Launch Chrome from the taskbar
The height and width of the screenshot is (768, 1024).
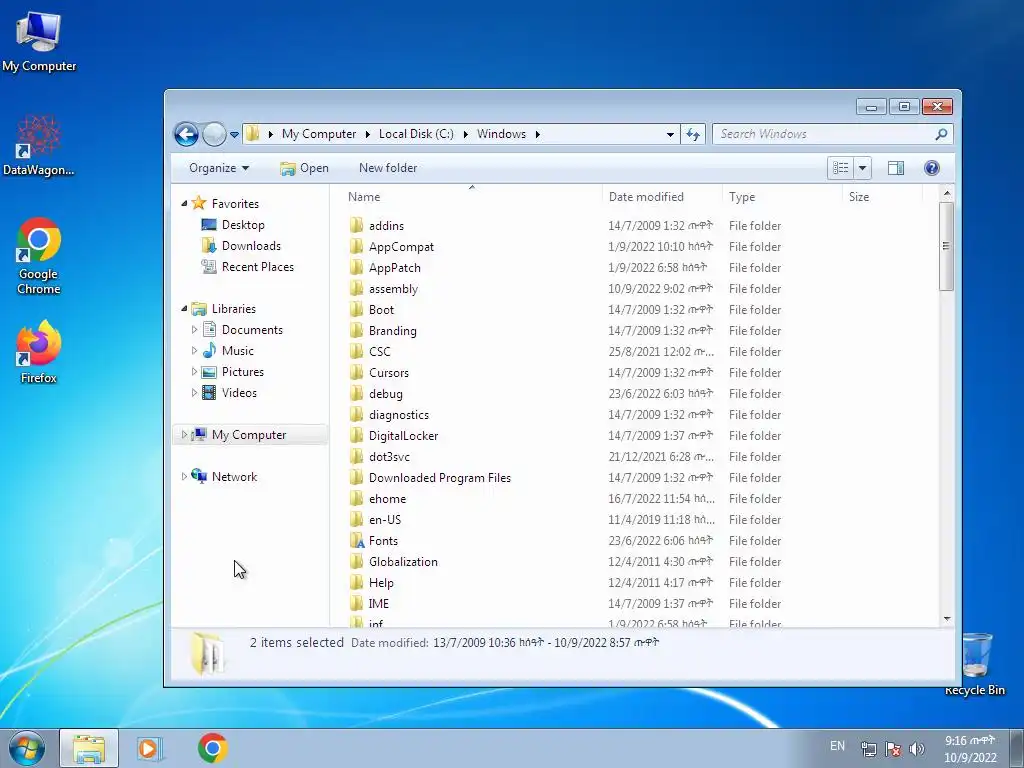(213, 748)
